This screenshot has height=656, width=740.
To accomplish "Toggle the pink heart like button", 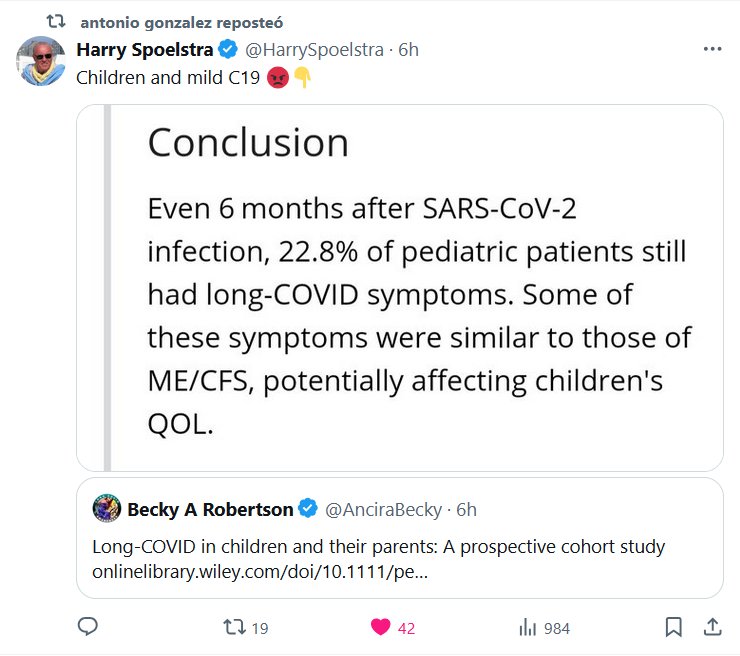I will [x=381, y=627].
